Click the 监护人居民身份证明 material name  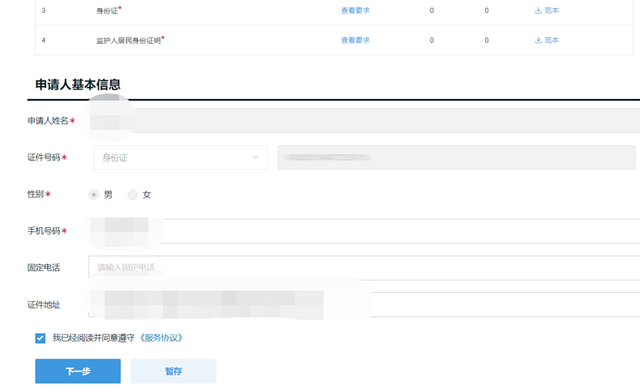click(x=129, y=40)
